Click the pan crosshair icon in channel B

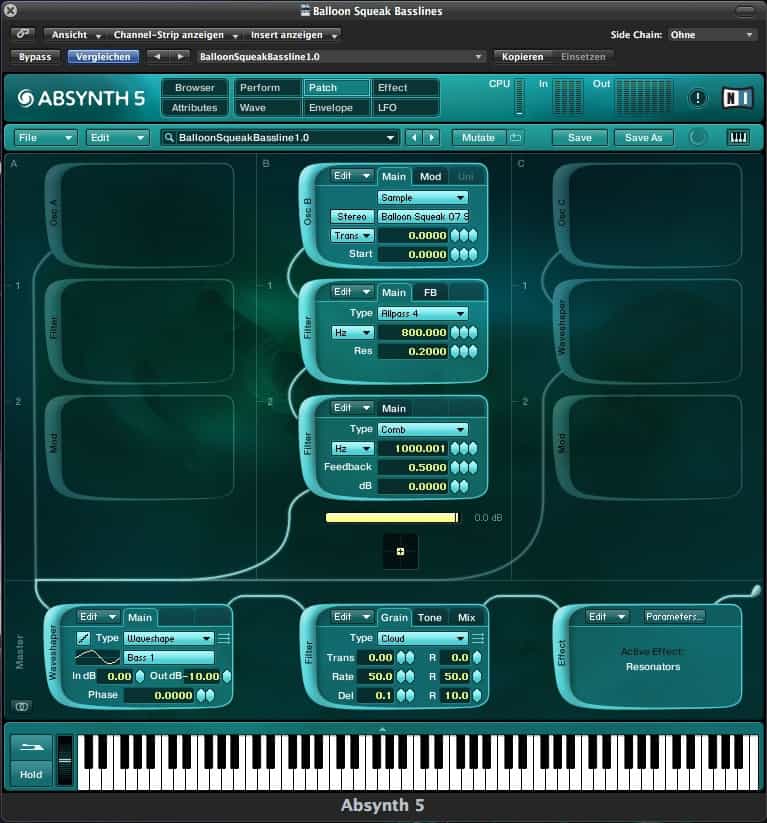[400, 551]
